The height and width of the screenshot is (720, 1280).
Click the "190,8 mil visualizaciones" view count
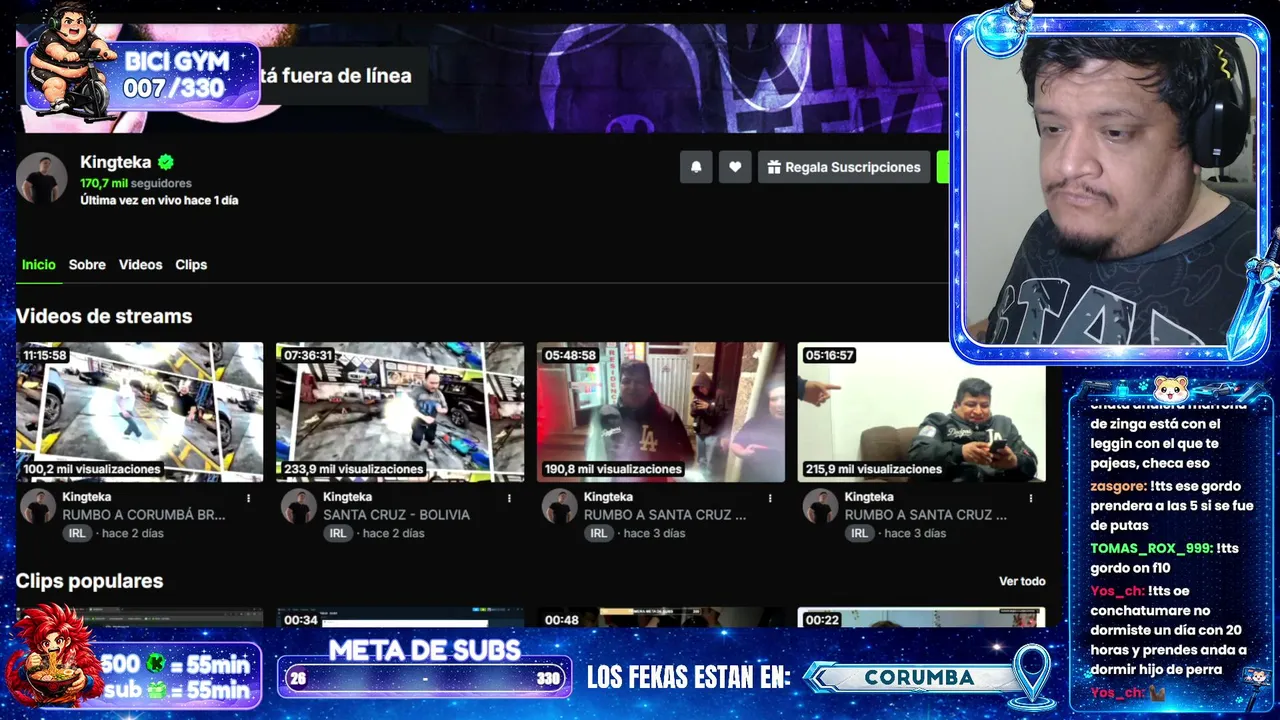[613, 469]
